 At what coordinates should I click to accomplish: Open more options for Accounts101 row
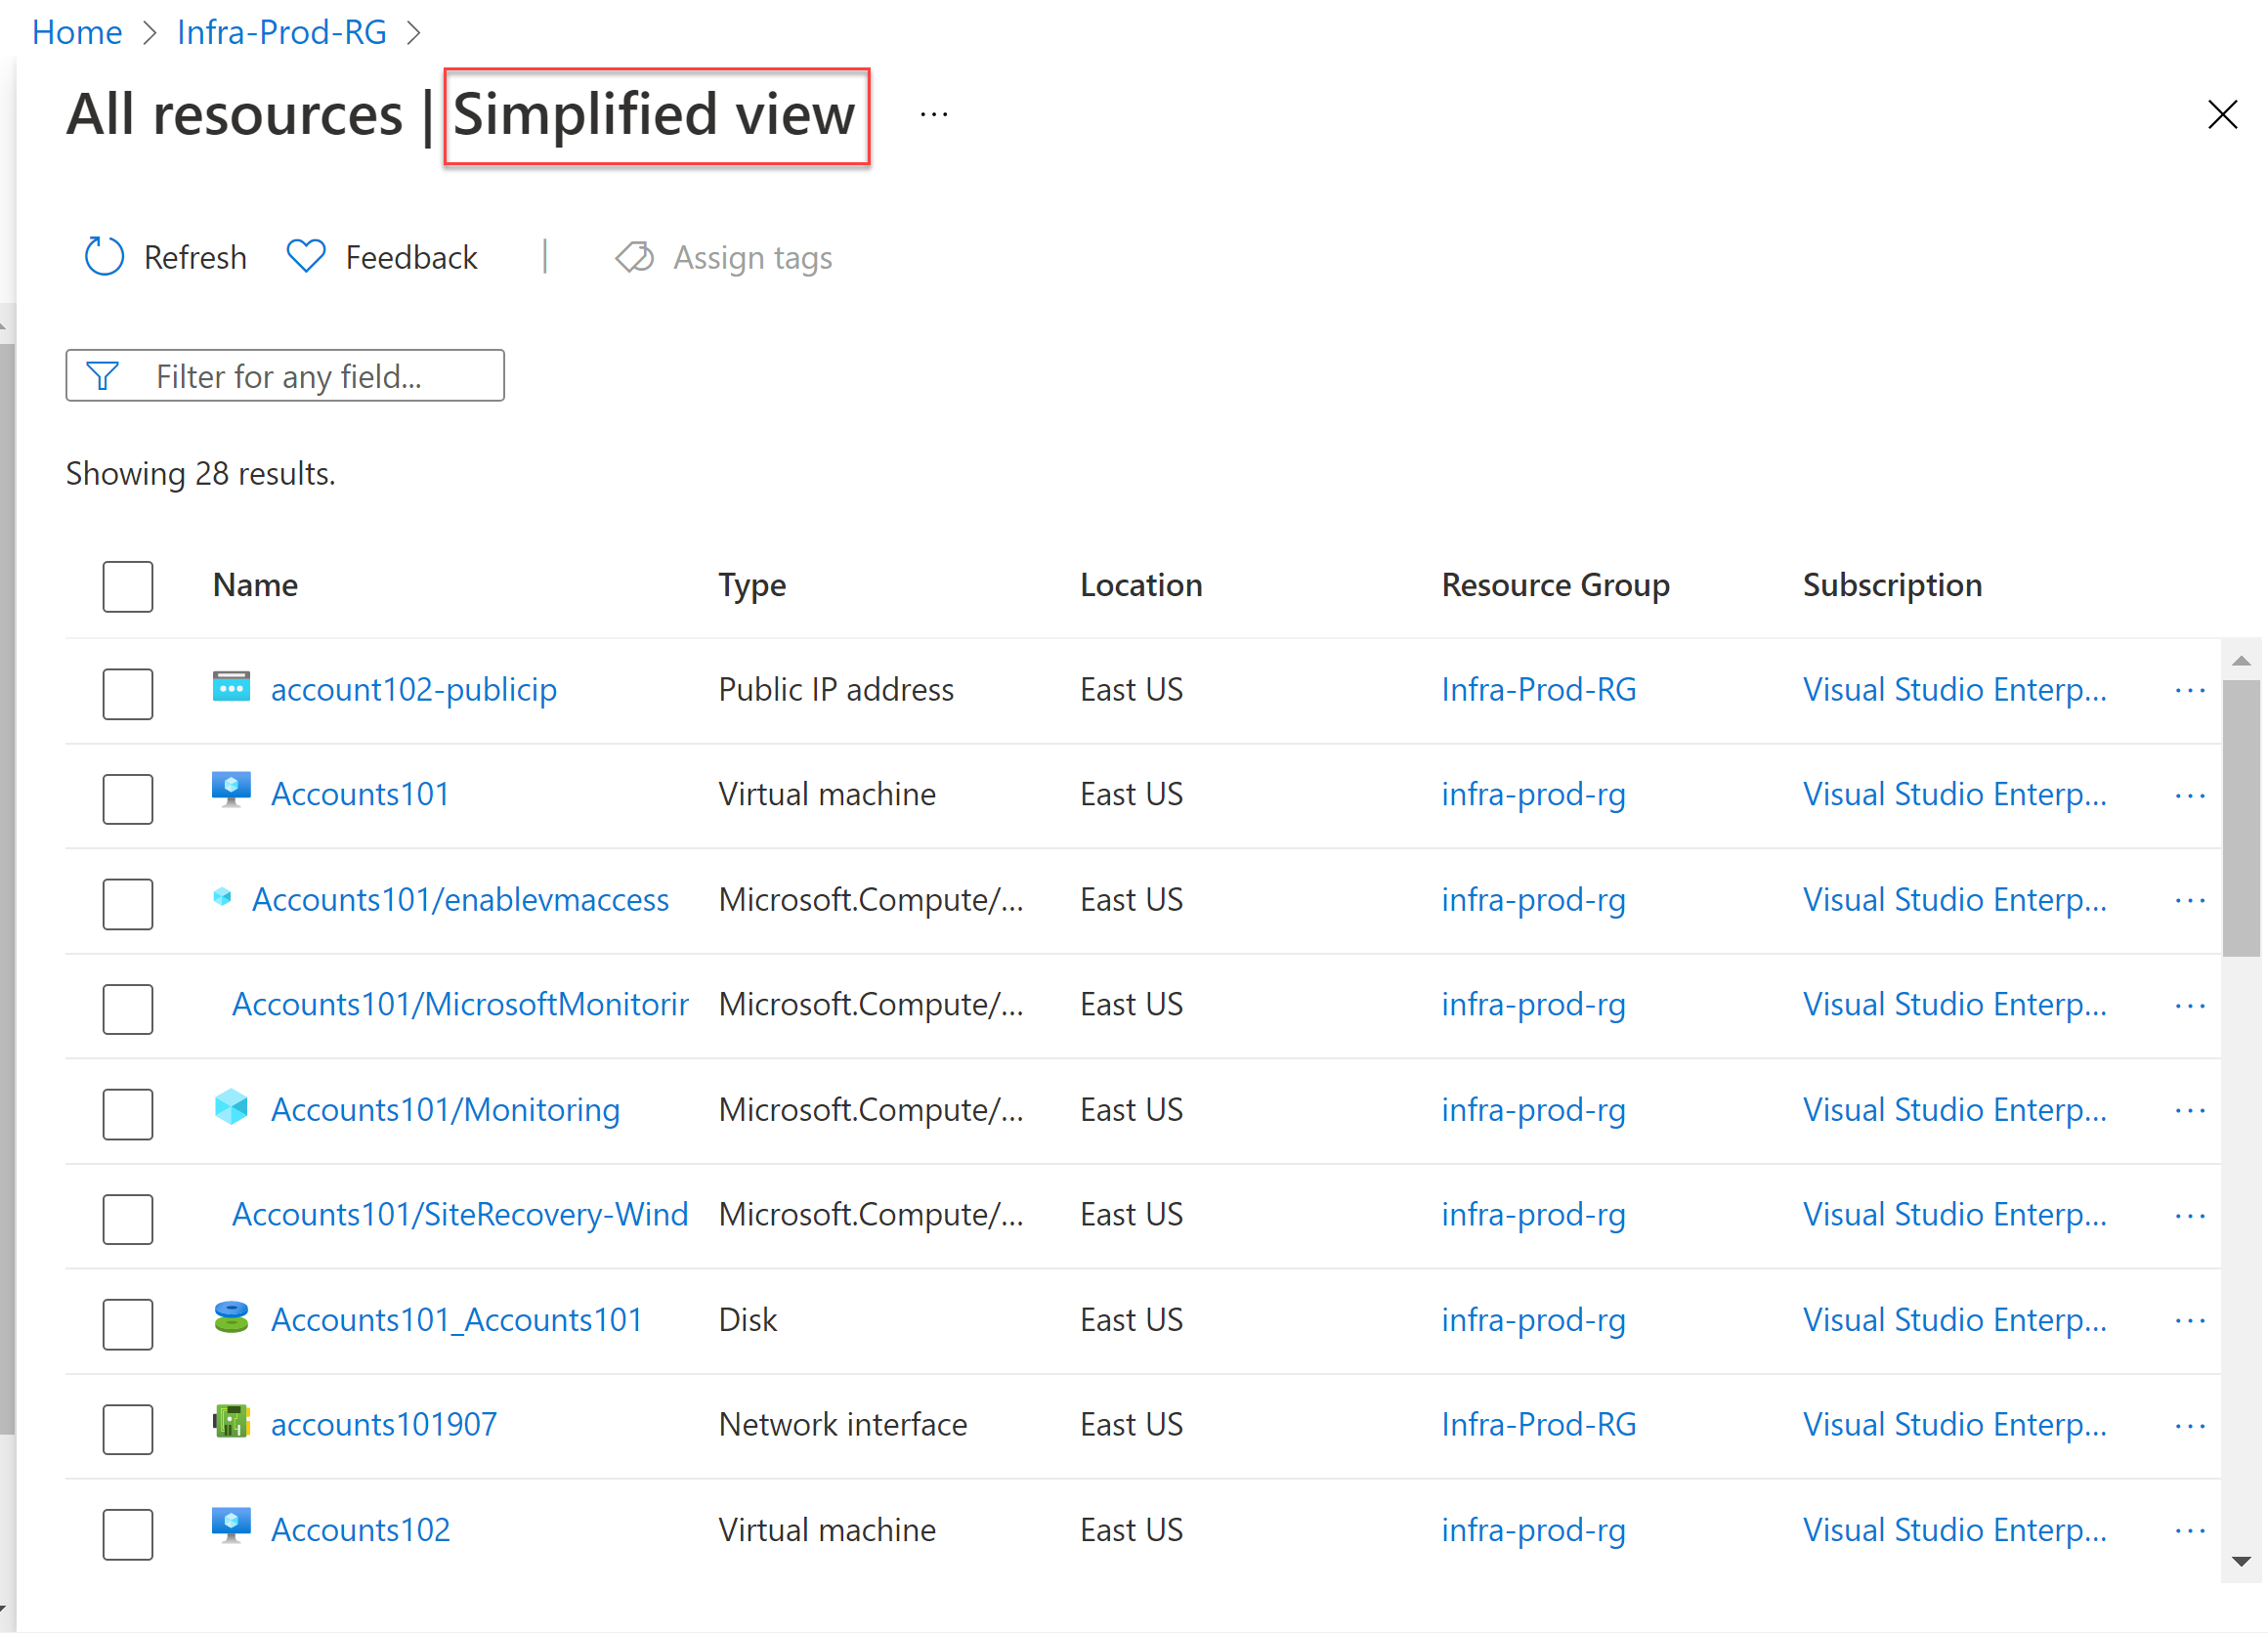tap(2190, 795)
